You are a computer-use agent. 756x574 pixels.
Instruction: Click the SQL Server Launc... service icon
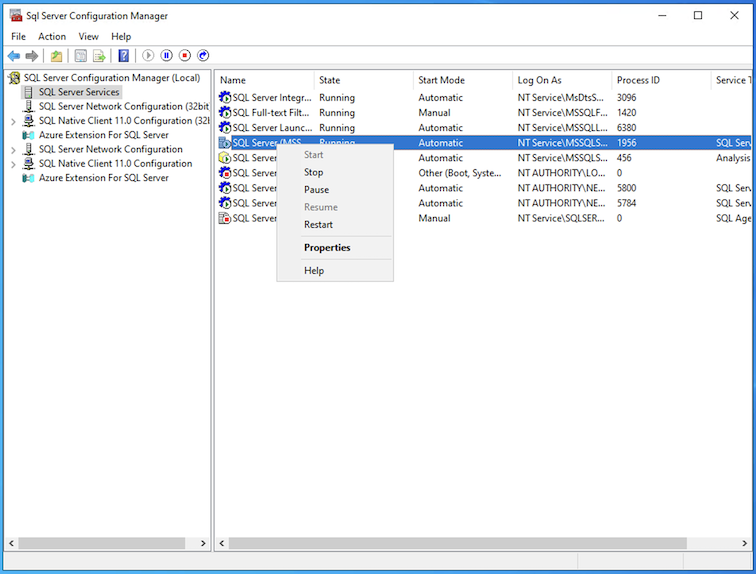coord(225,128)
